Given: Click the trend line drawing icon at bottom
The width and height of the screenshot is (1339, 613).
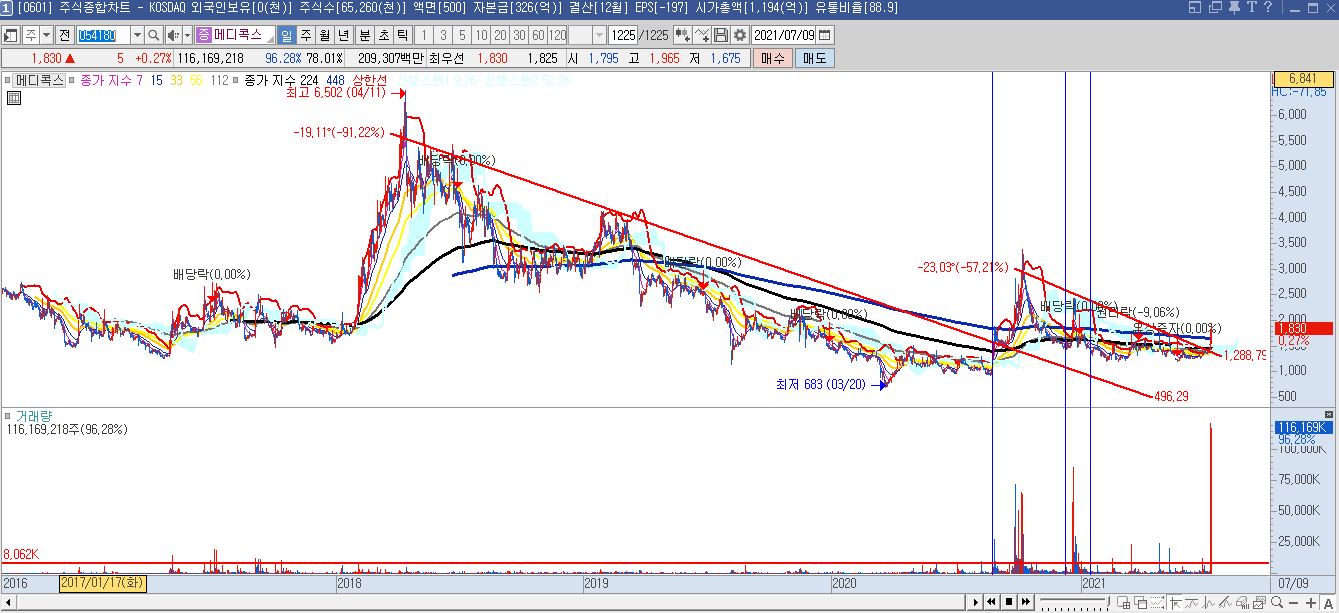Looking at the screenshot, I should click(1225, 602).
